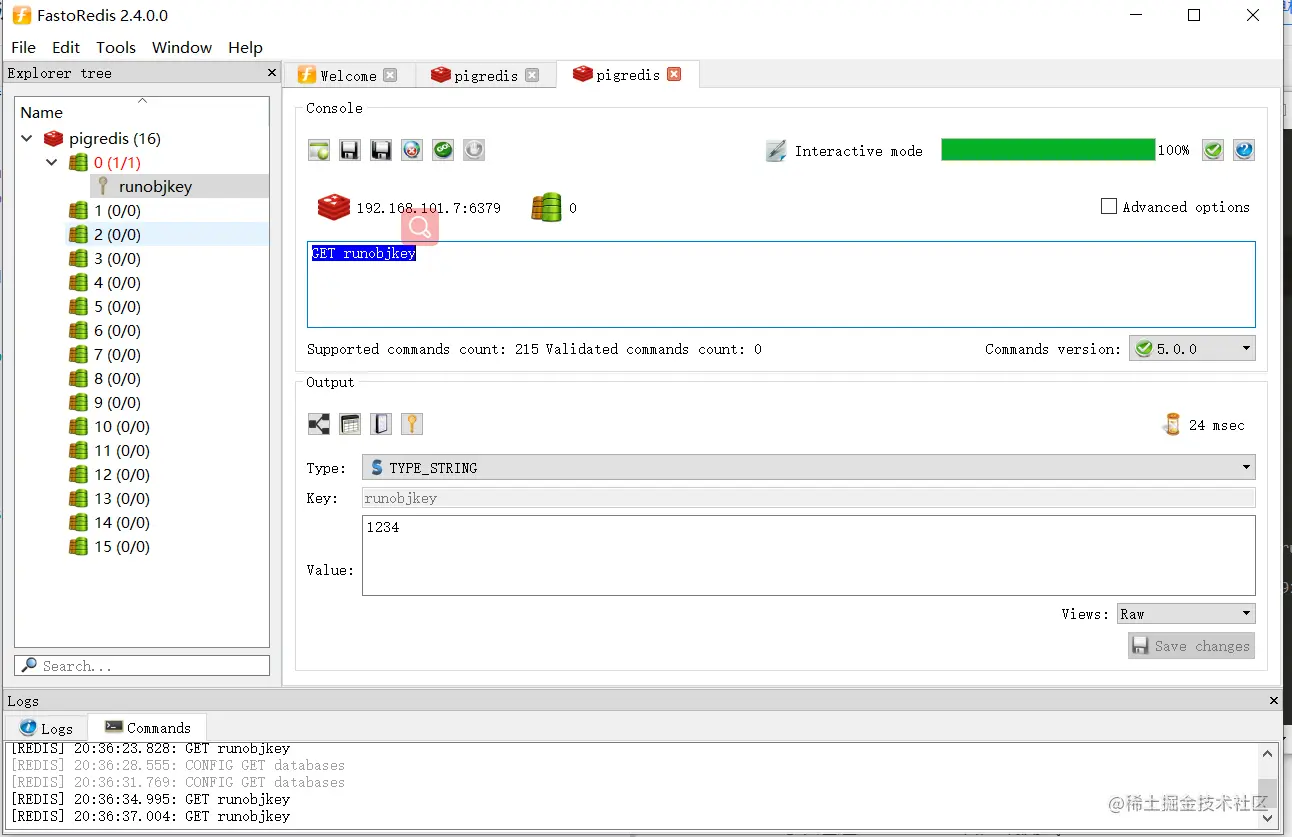
Task: Click log line 20:36:23.828 GET runobjkey
Action: 150,748
